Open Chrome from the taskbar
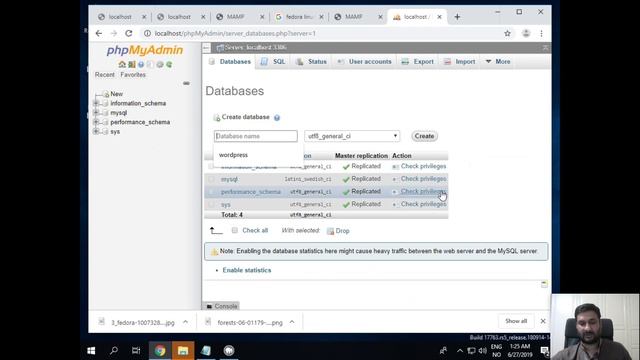The image size is (640, 360). (x=160, y=351)
